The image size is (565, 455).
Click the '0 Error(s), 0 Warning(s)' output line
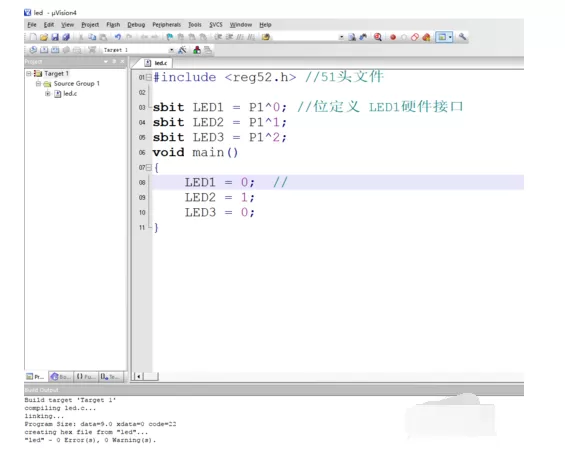90,440
